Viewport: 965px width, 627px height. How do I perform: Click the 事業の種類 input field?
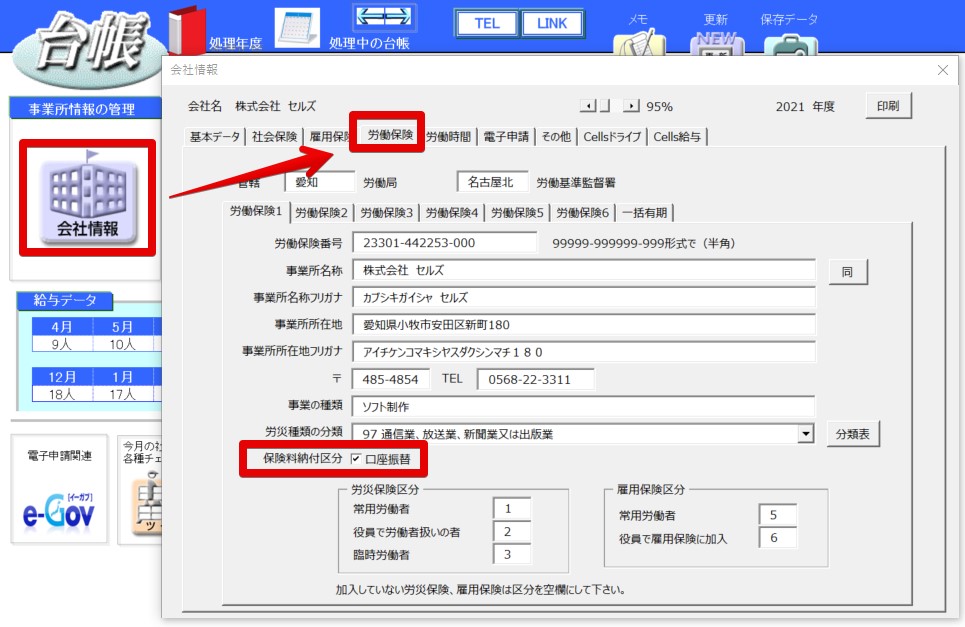(584, 407)
